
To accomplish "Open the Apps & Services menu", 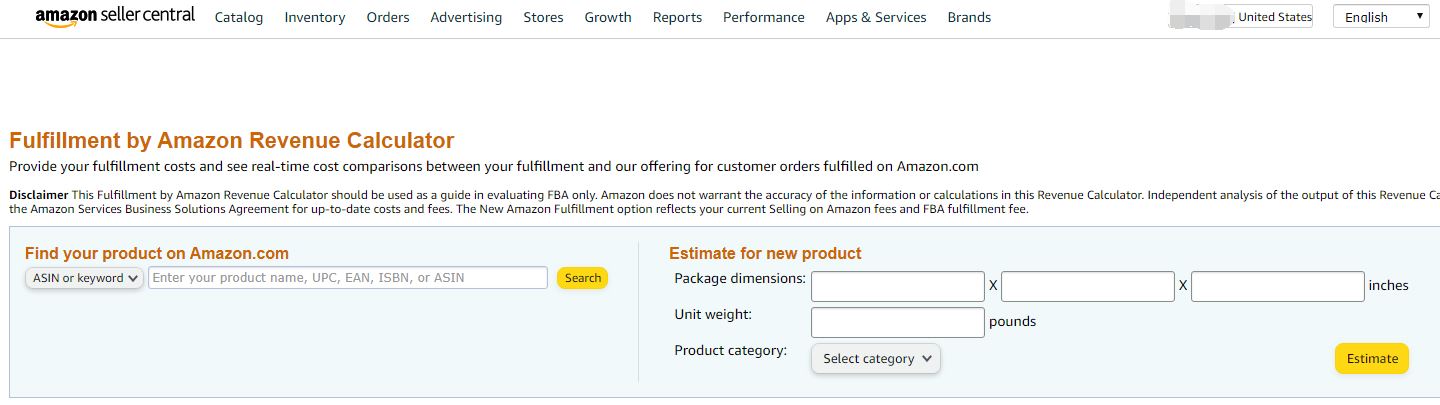I will coord(876,17).
